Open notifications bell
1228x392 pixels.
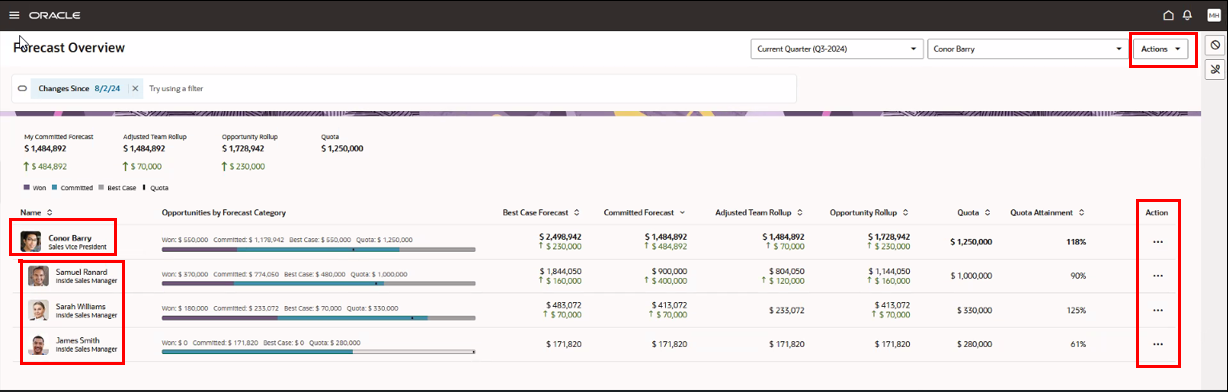point(1187,15)
